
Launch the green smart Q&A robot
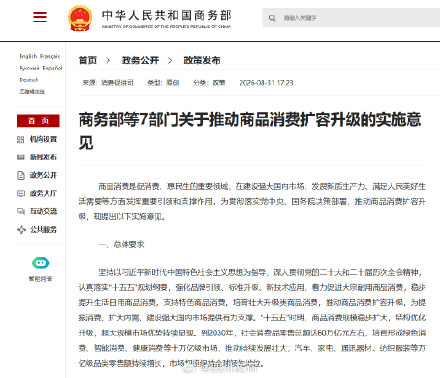pos(40,263)
